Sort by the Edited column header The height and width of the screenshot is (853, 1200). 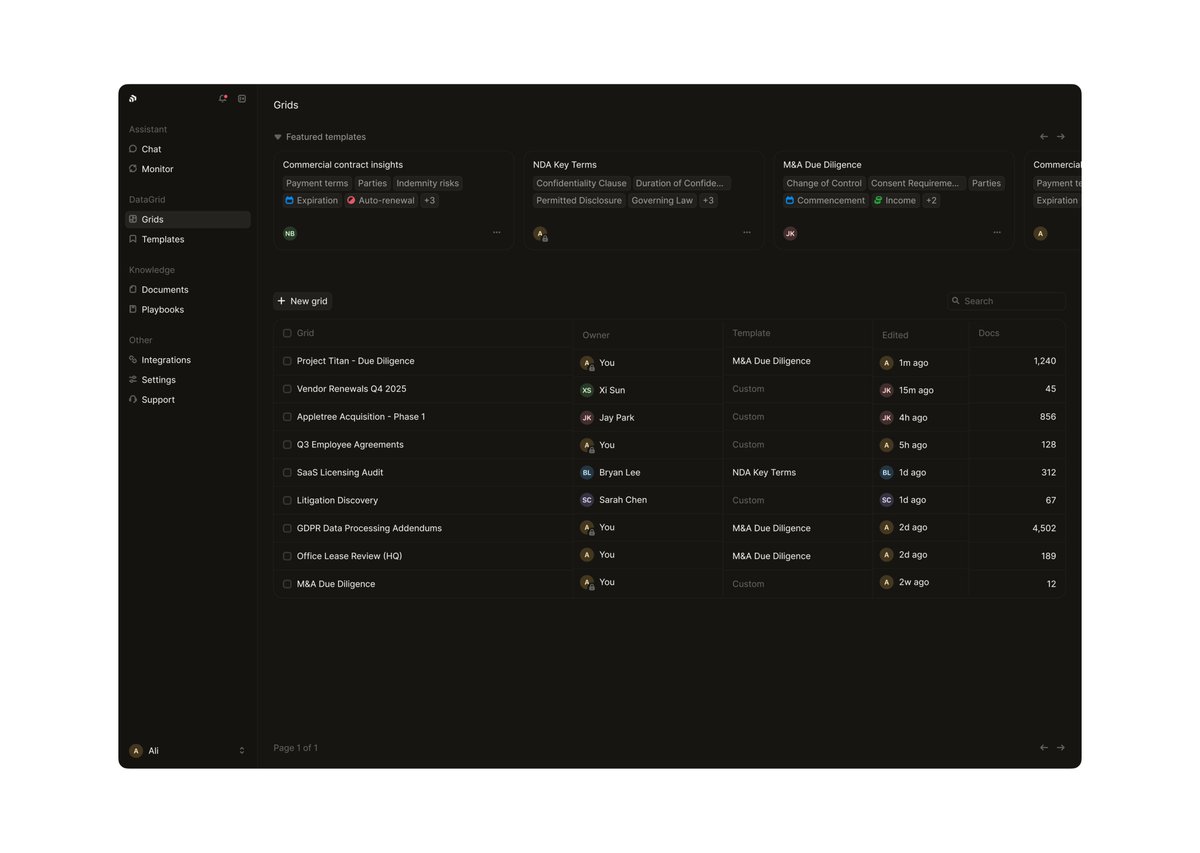click(x=895, y=335)
